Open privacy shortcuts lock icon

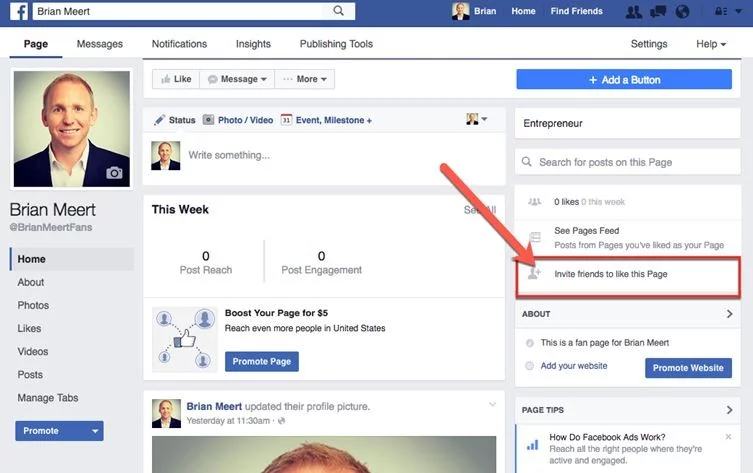721,11
